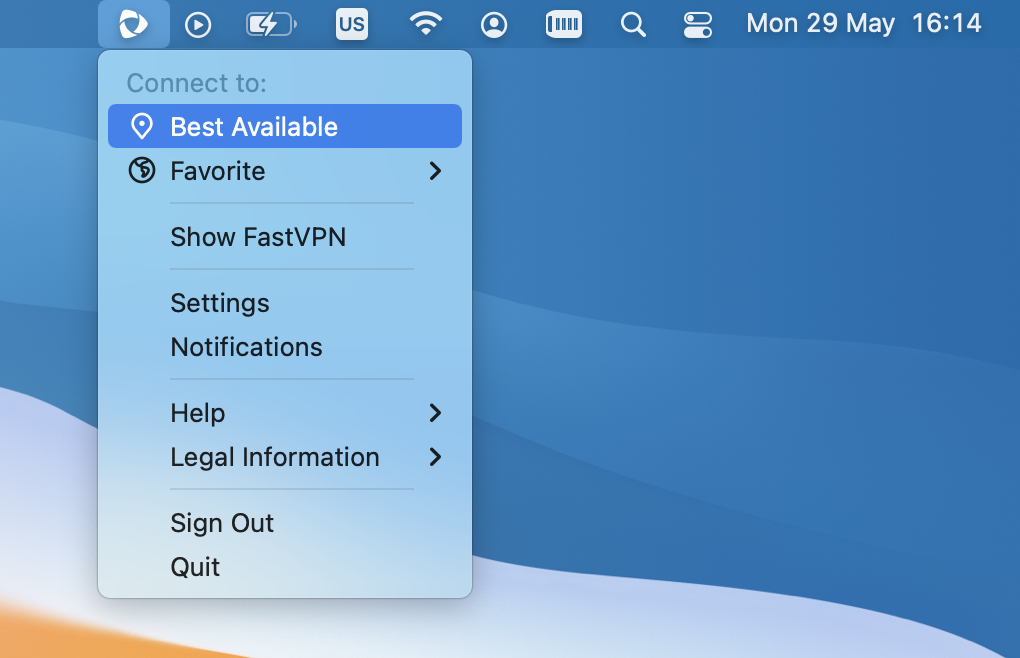This screenshot has height=658, width=1020.
Task: Open Notifications from the menu
Action: [x=285, y=347]
